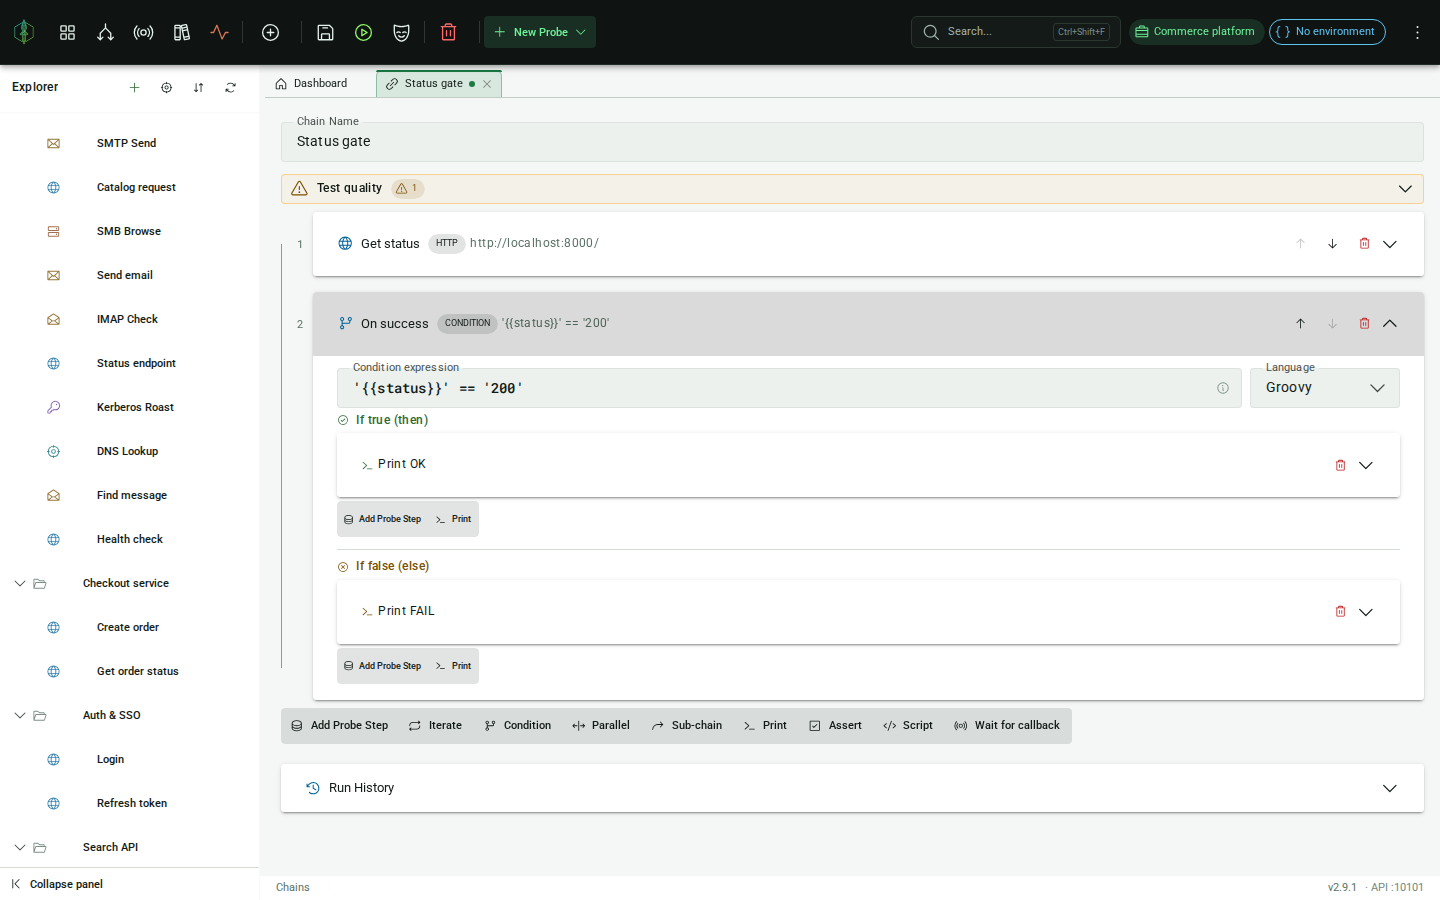Run the chain with the green play icon

tap(363, 32)
